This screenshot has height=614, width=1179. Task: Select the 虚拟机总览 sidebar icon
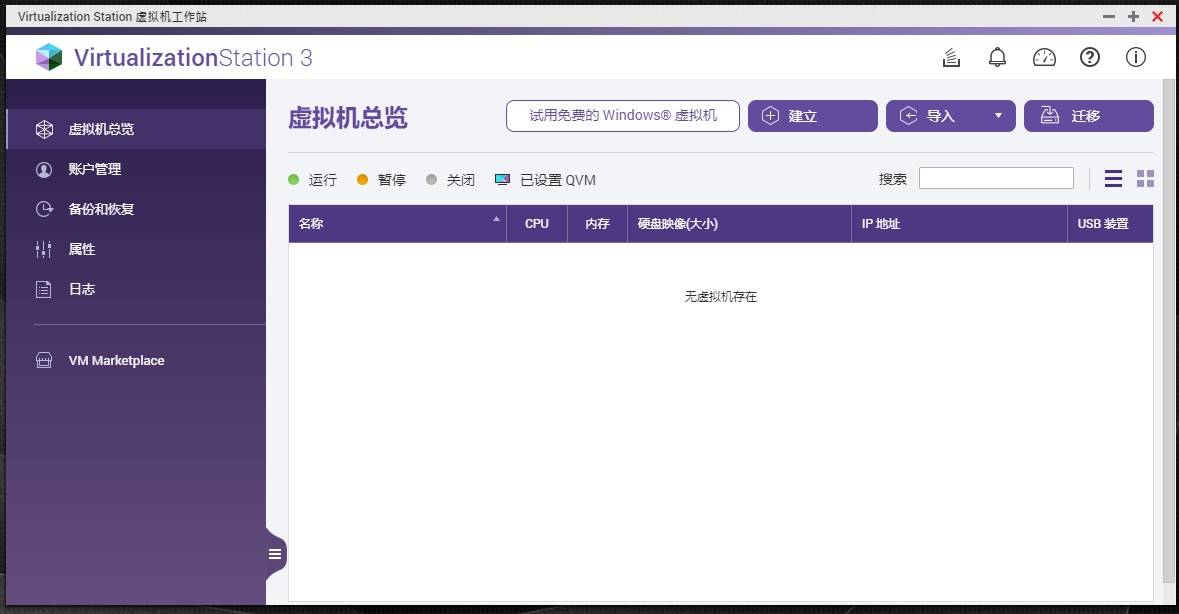pyautogui.click(x=43, y=129)
